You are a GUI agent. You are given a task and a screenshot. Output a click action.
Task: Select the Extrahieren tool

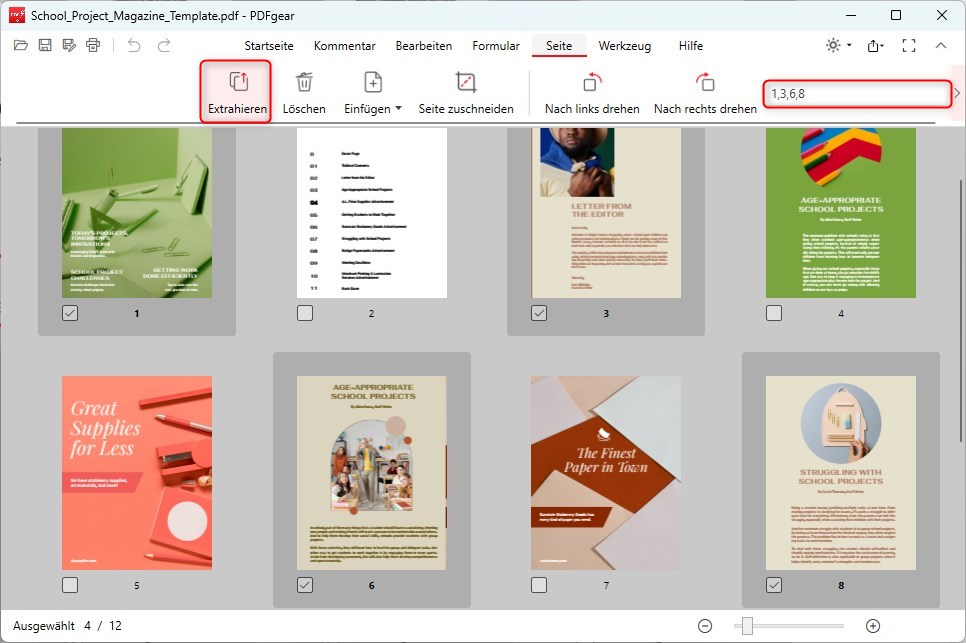click(x=235, y=89)
